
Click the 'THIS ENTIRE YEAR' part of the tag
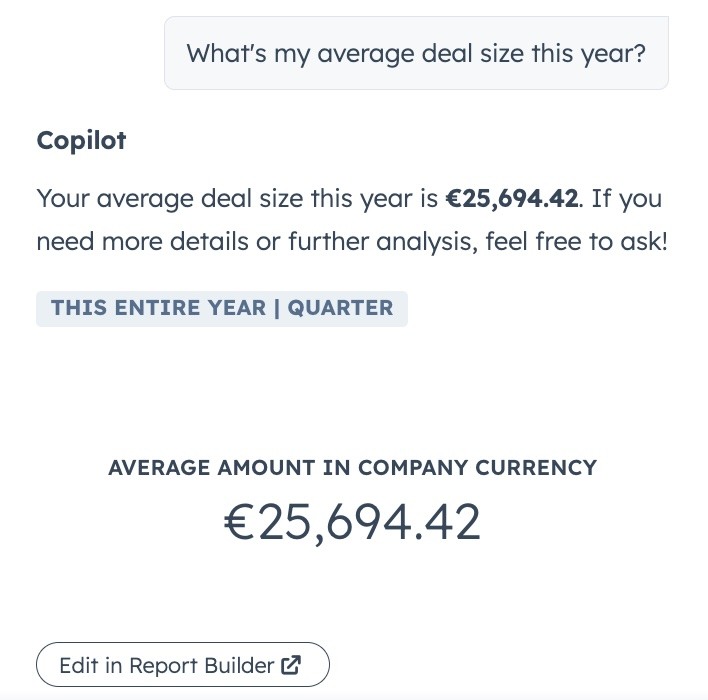158,308
